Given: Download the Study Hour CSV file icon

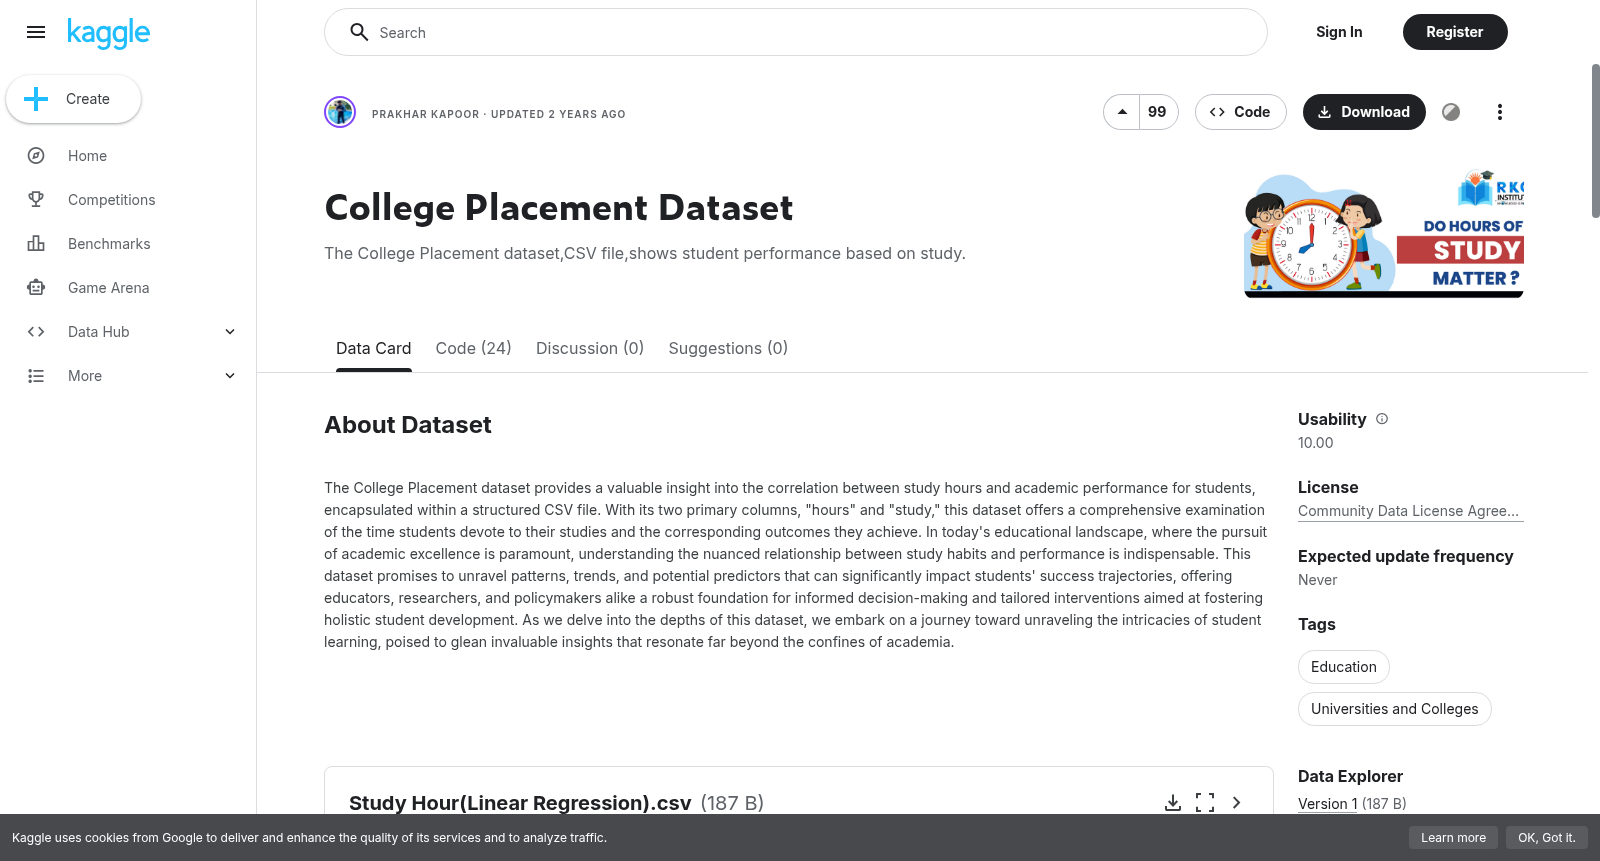Looking at the screenshot, I should [x=1173, y=803].
